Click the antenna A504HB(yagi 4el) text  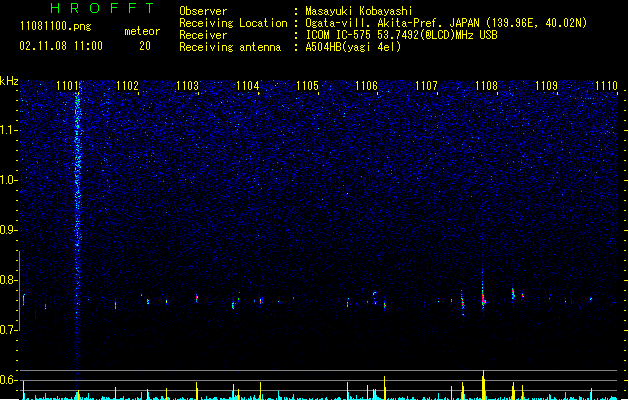[x=353, y=47]
